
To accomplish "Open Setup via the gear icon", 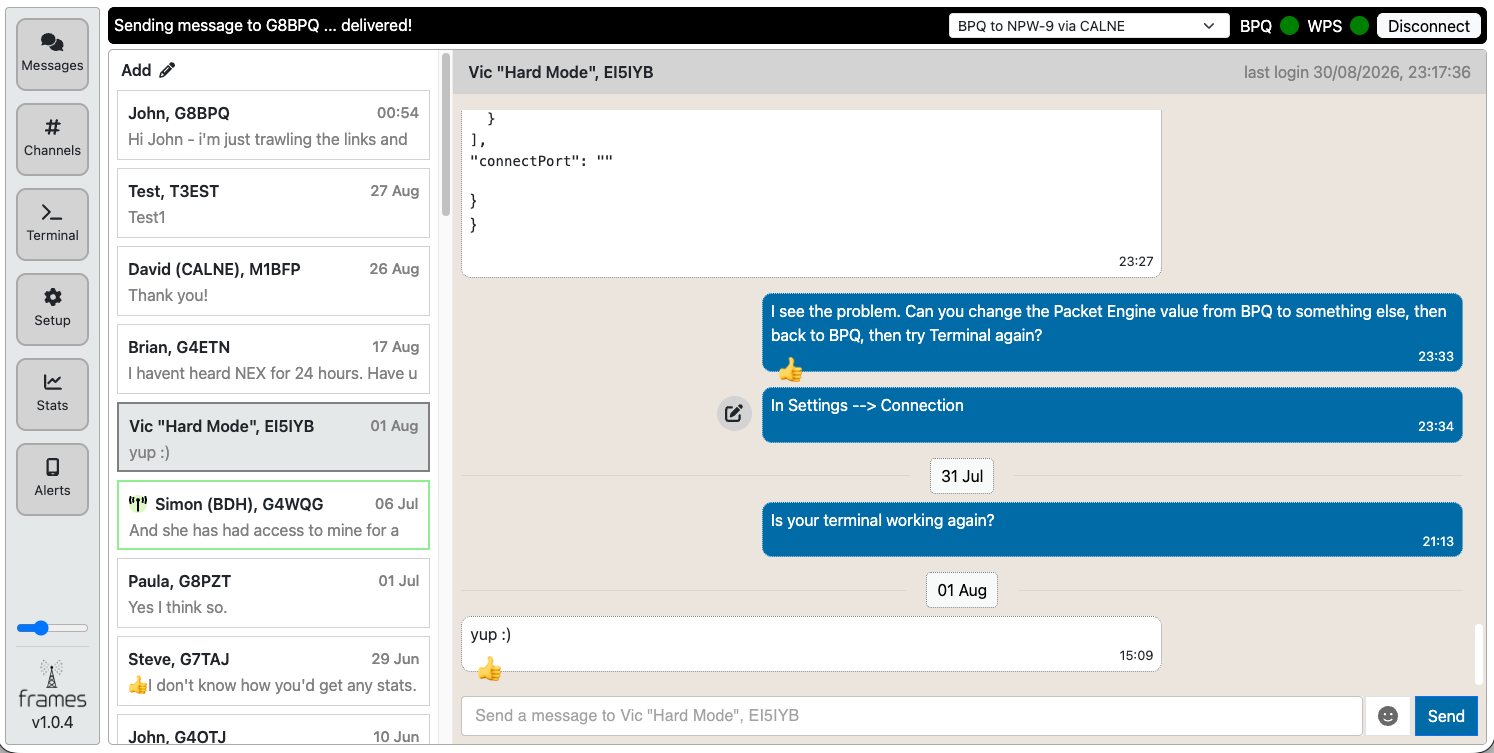I will (x=53, y=309).
